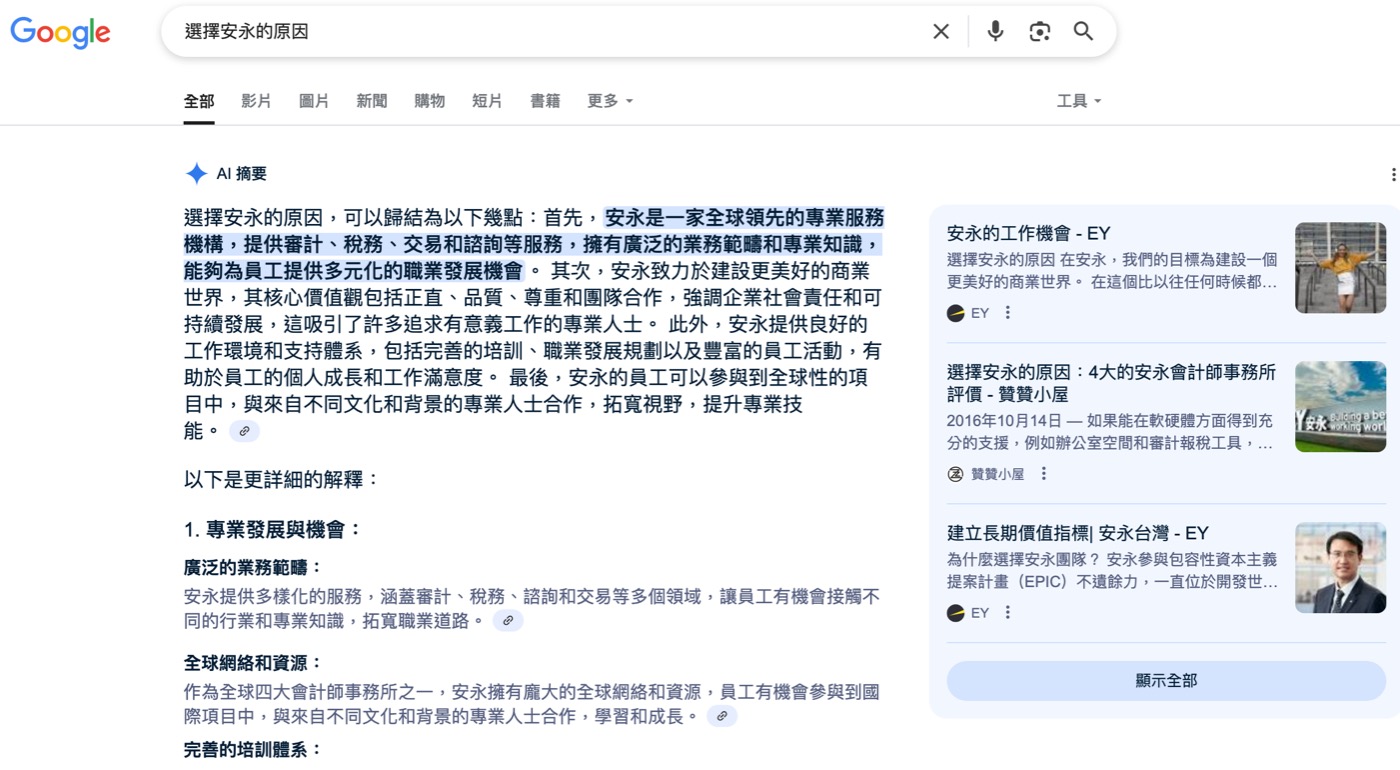The image size is (1400, 770).
Task: Click EY favicon under 建立長期價值指標
Action: [955, 613]
